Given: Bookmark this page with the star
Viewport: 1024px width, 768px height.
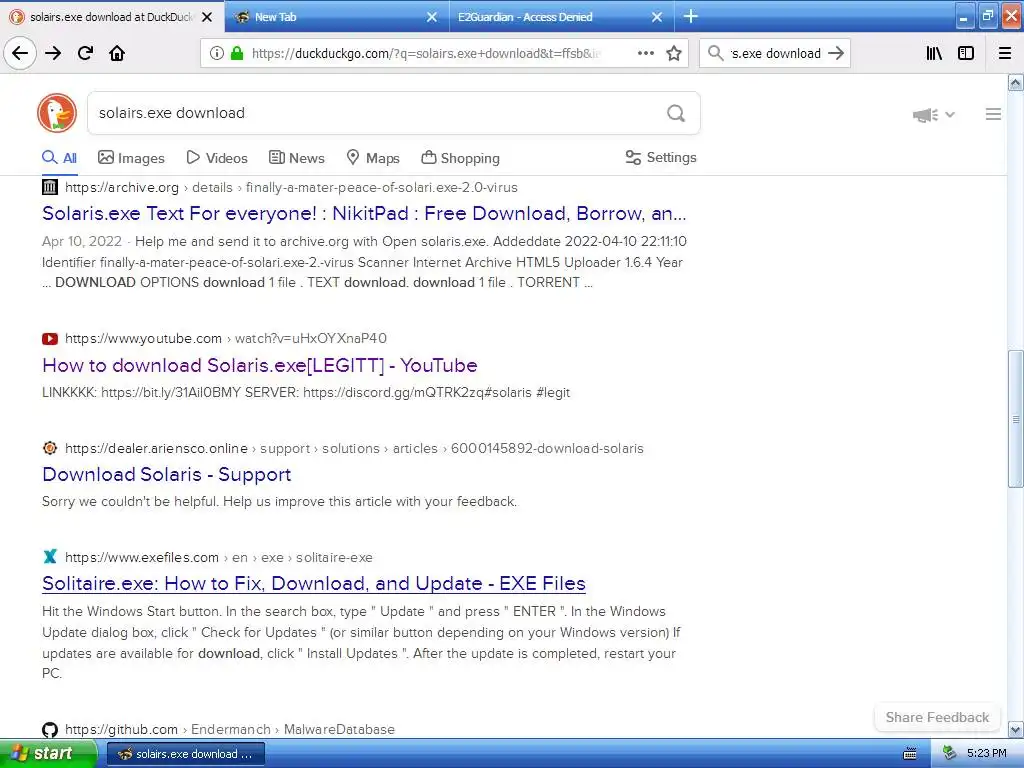Looking at the screenshot, I should click(x=674, y=53).
